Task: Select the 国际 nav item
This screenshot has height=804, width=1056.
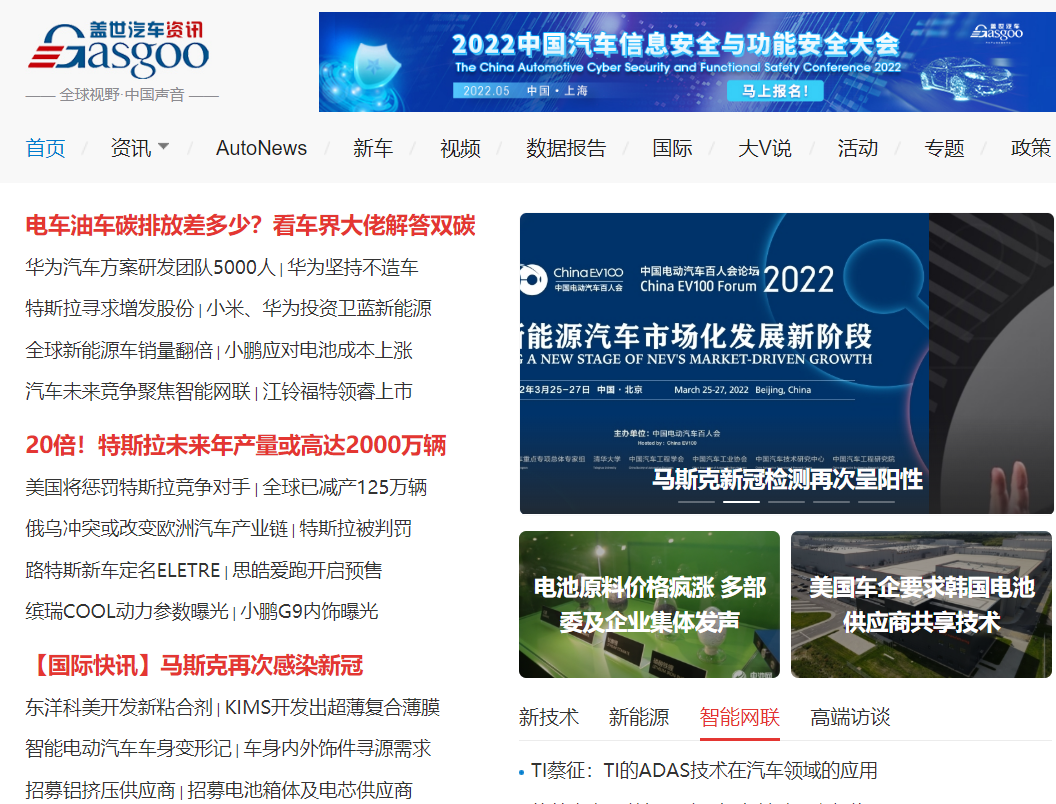Action: (672, 148)
